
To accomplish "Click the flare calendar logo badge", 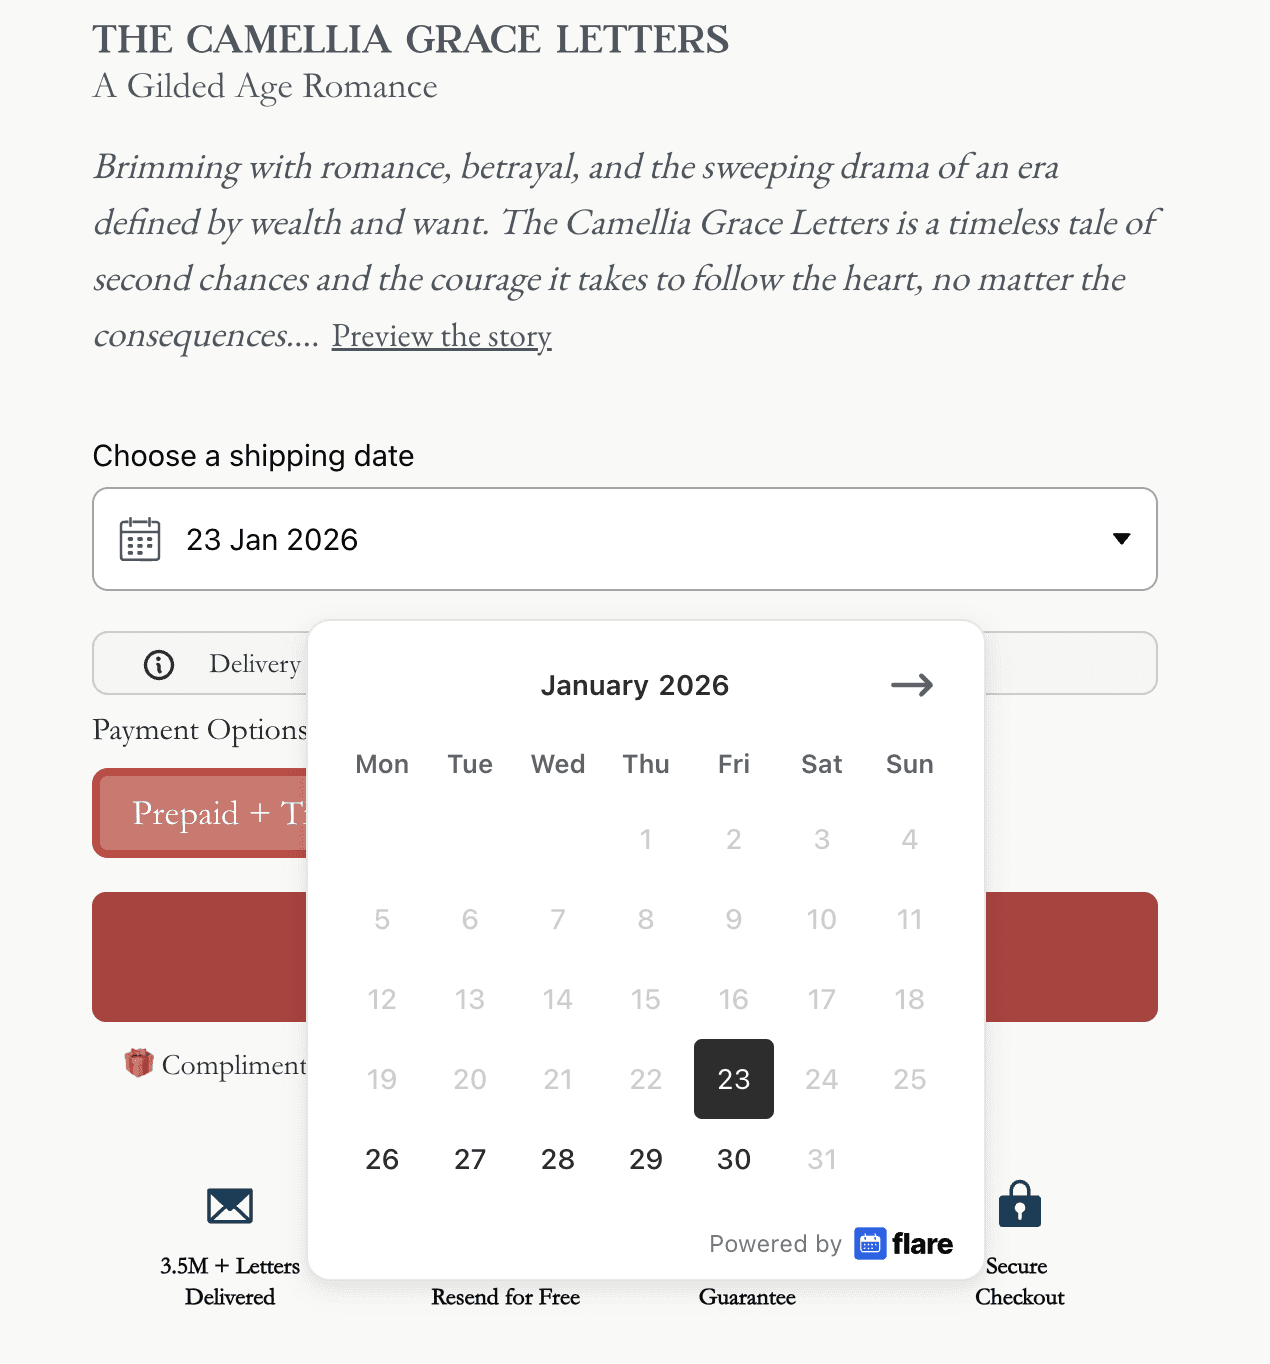I will click(870, 1243).
